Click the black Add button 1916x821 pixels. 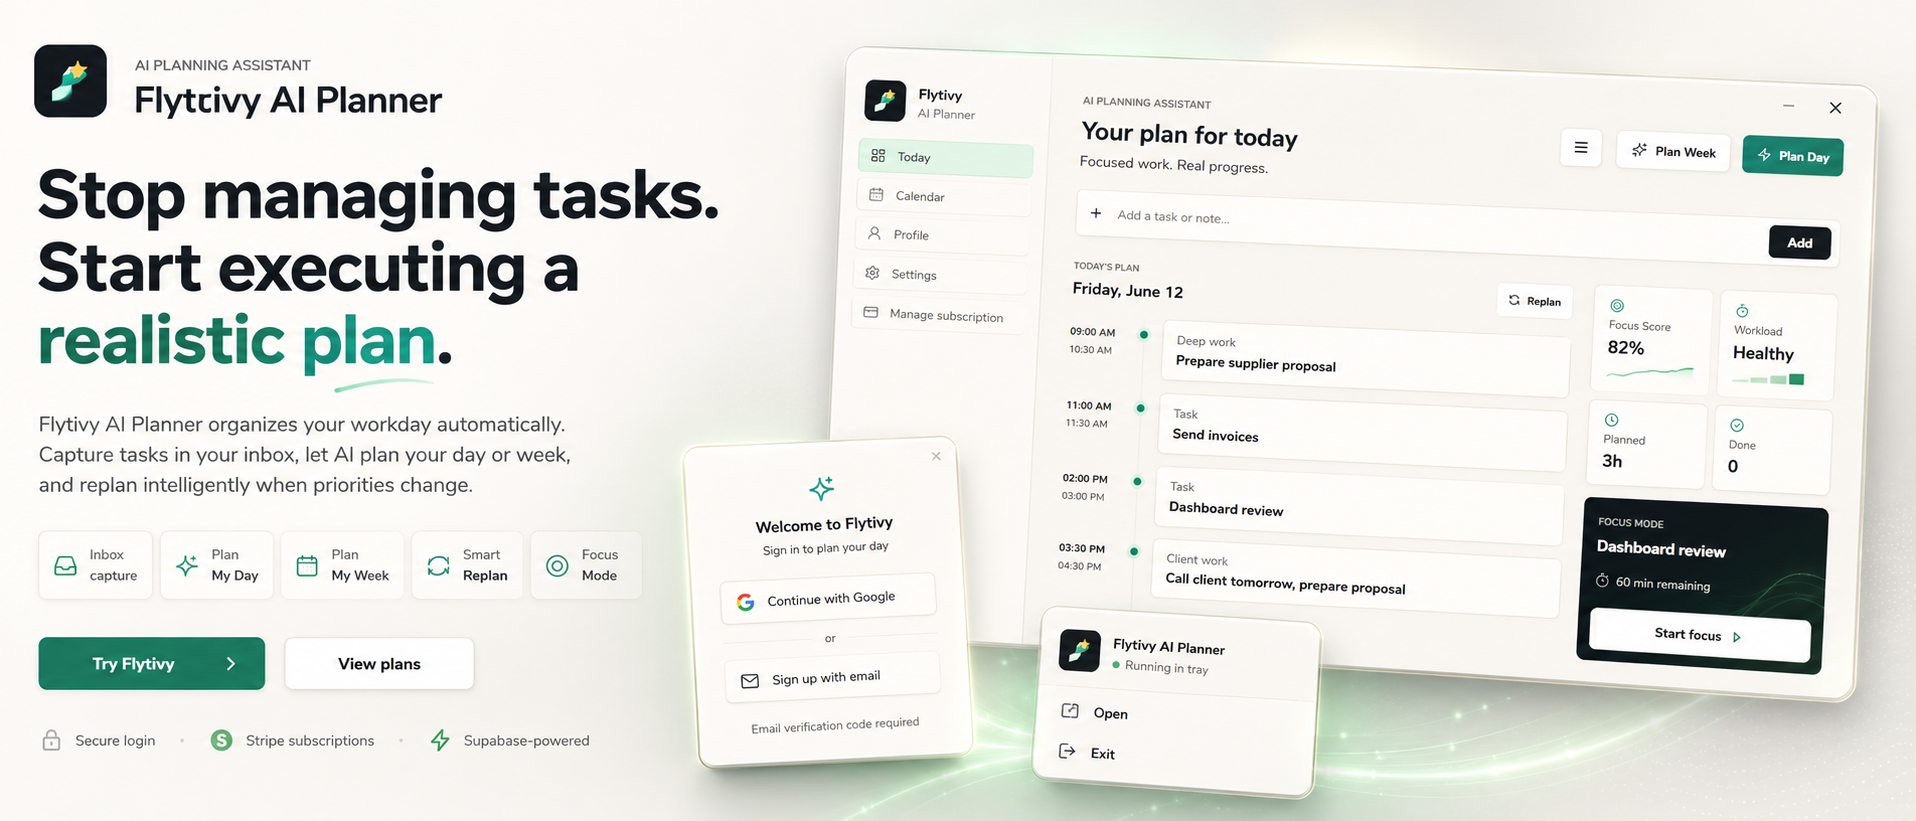(x=1800, y=243)
